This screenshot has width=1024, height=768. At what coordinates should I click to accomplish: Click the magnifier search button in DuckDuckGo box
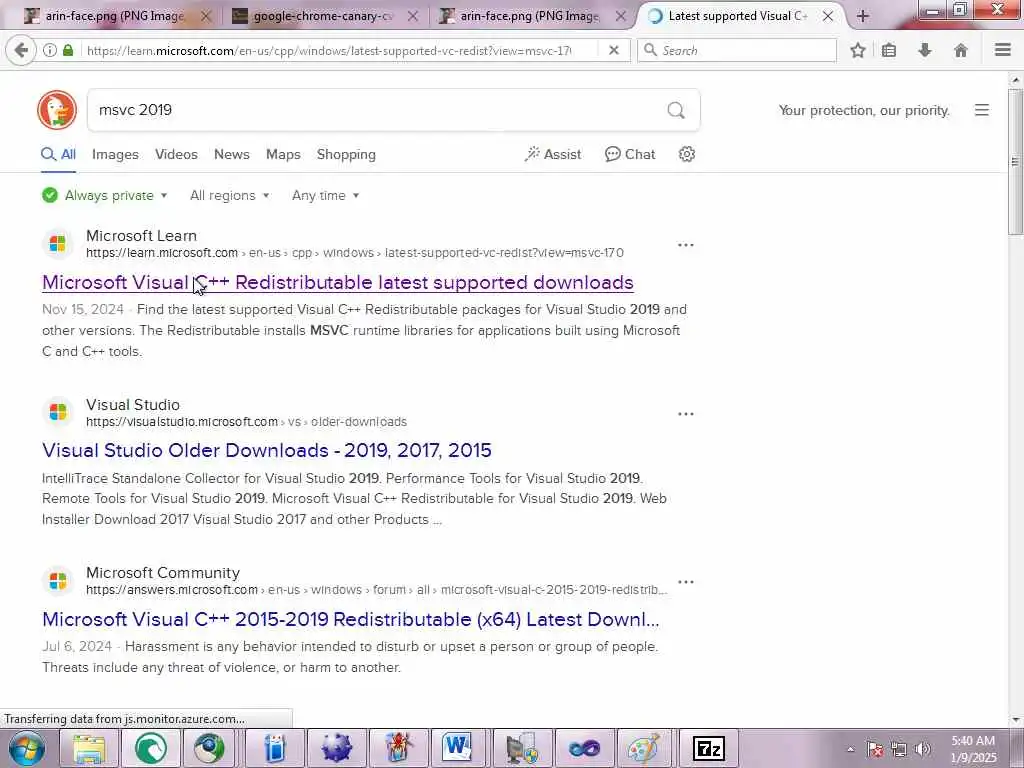(x=676, y=110)
